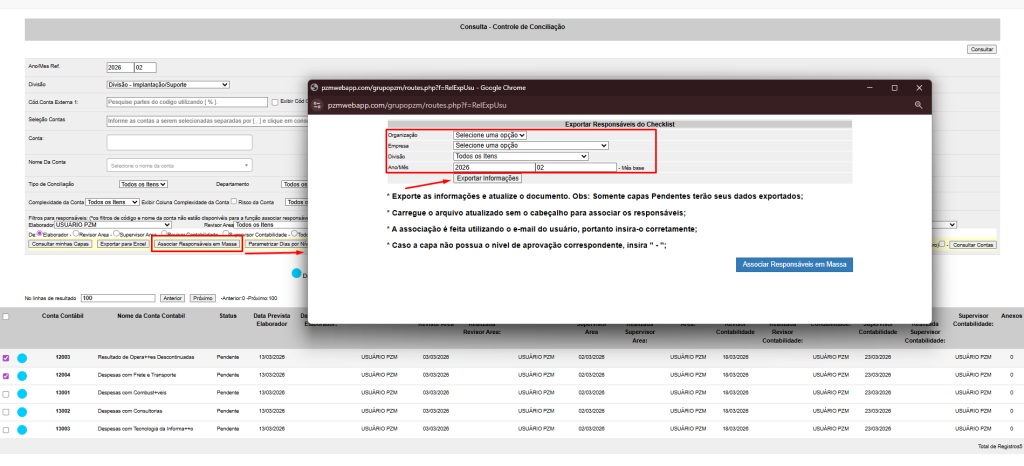Click the blue status circle for account 12003
Screen dimensions: 1024x466
pyautogui.click(x=21, y=357)
